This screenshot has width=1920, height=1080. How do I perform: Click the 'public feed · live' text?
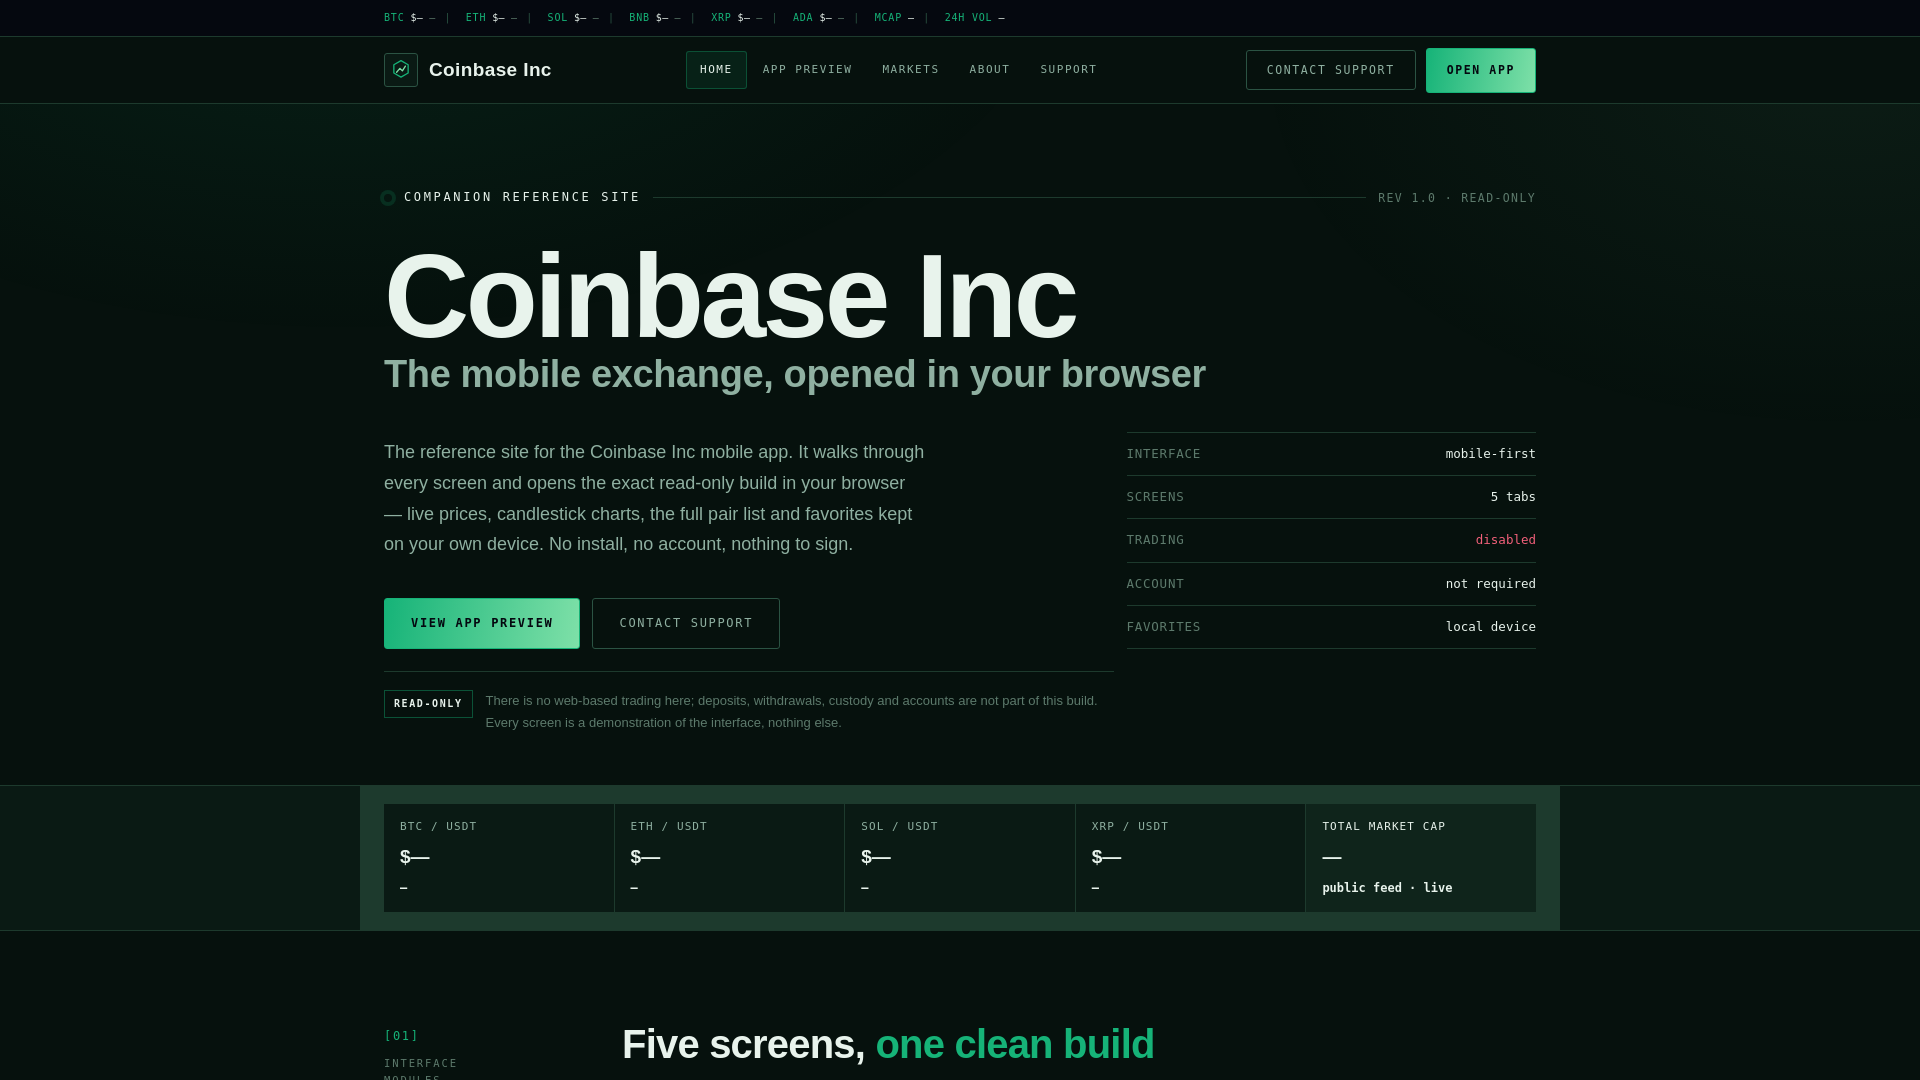coord(1387,888)
